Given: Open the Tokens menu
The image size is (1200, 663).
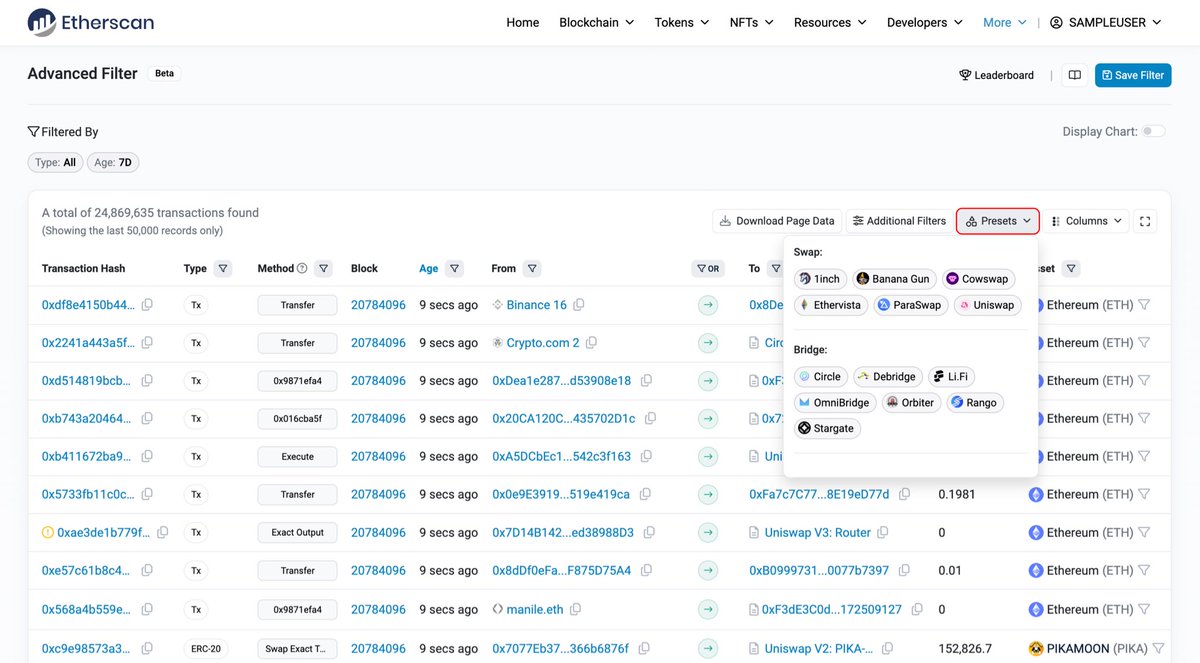Looking at the screenshot, I should [x=681, y=22].
